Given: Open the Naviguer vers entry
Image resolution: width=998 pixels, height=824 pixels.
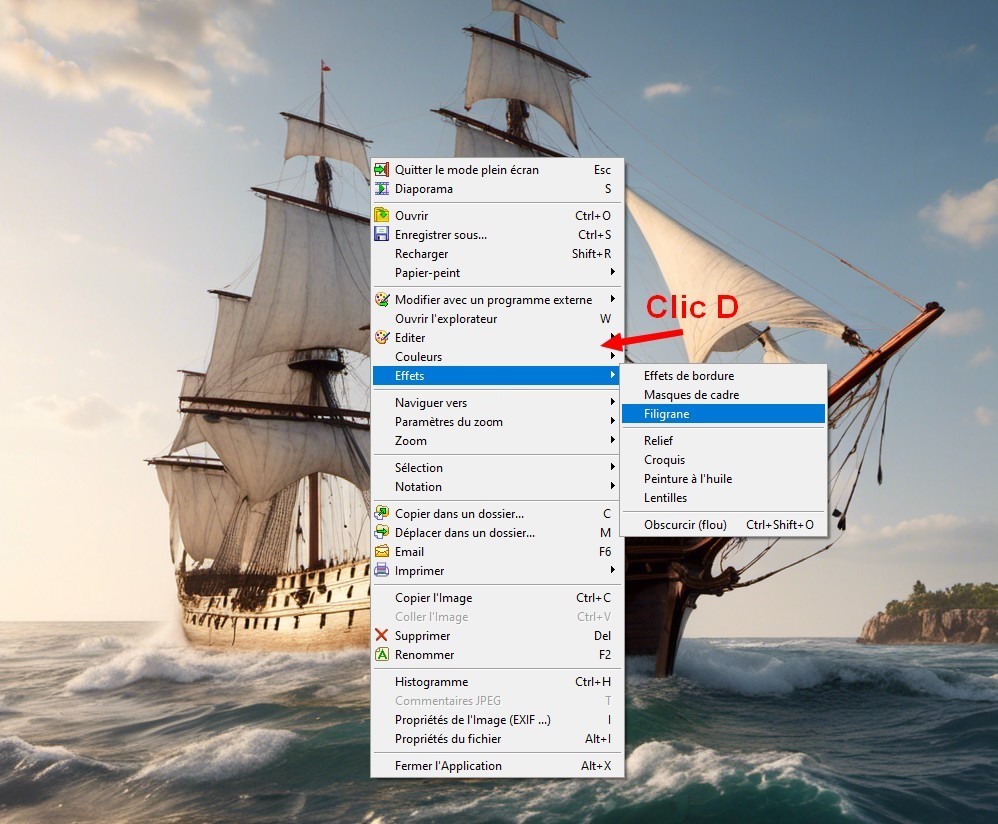Looking at the screenshot, I should click(496, 403).
